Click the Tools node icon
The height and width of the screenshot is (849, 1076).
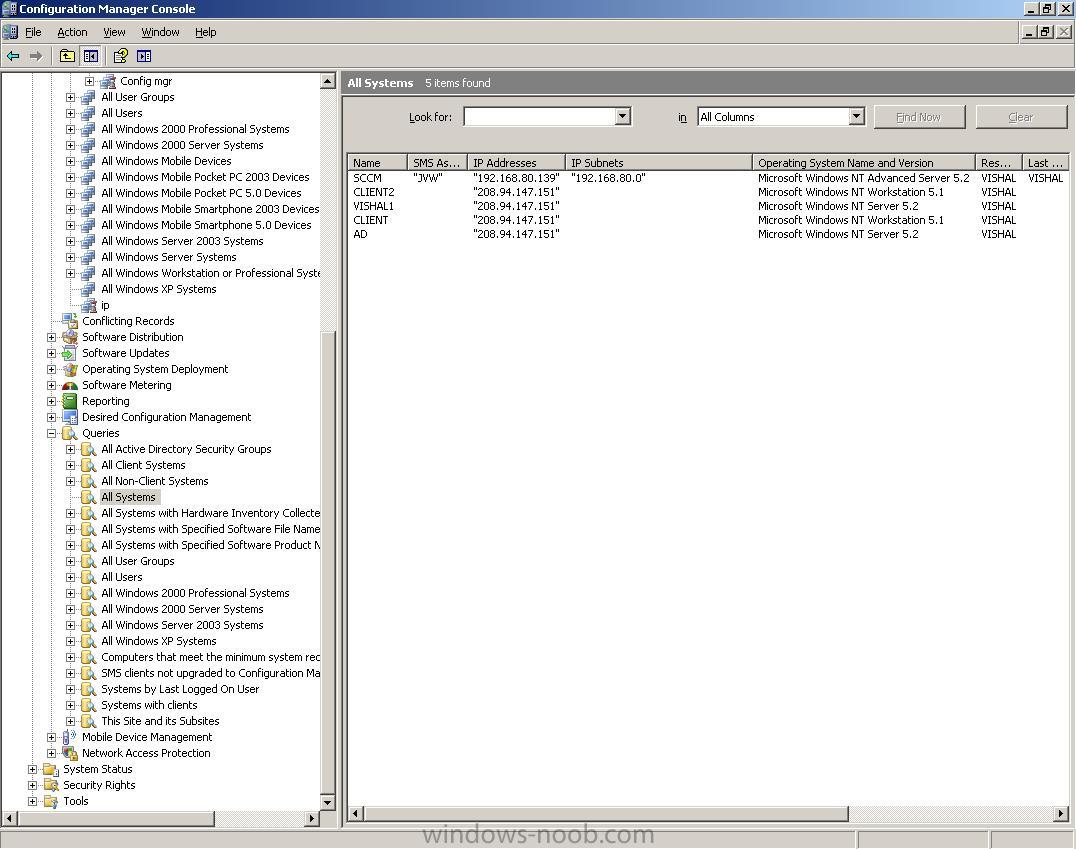click(x=51, y=801)
